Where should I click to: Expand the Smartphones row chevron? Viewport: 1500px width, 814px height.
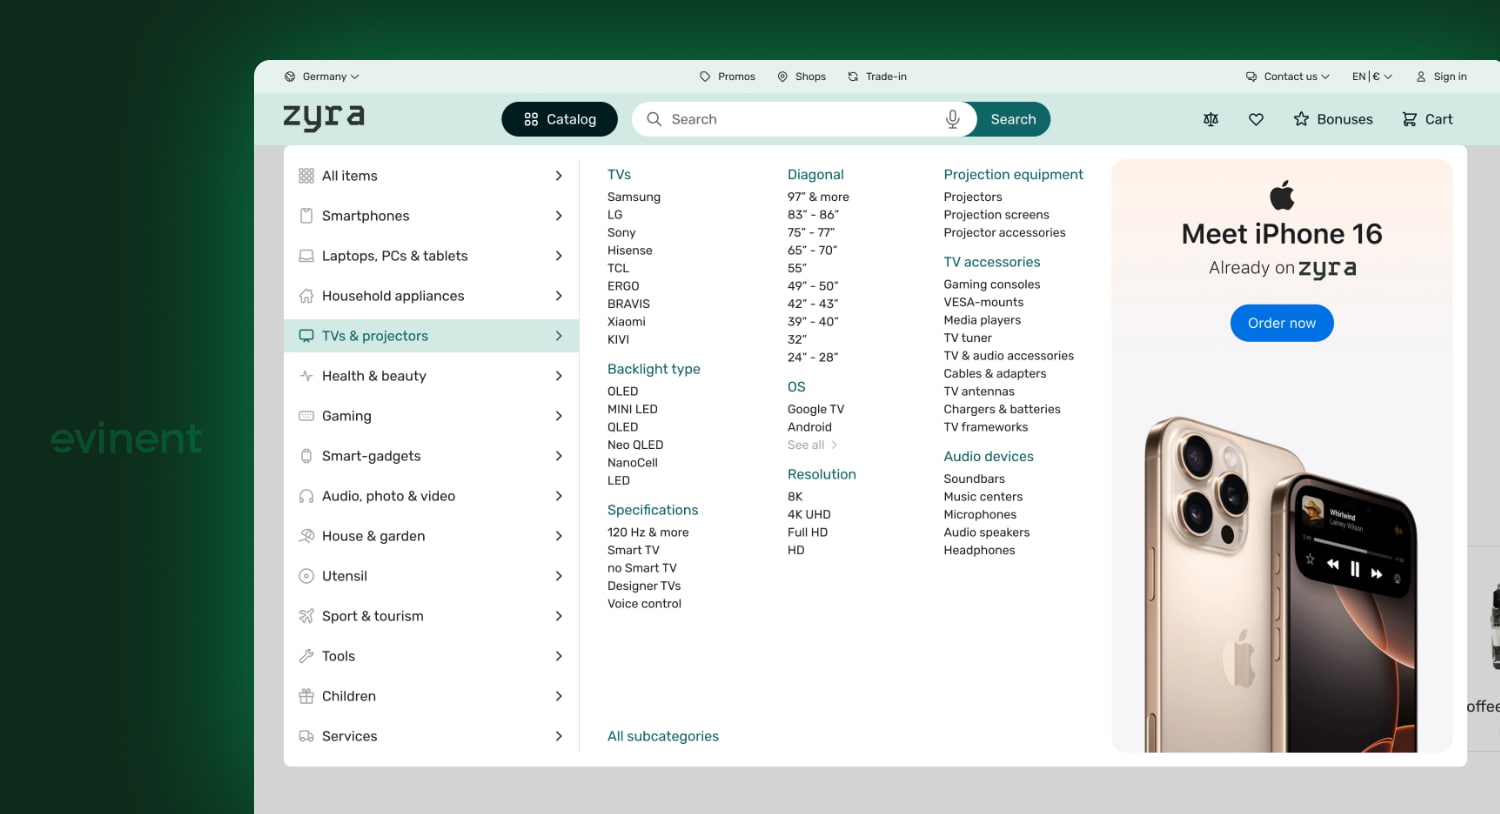point(559,216)
